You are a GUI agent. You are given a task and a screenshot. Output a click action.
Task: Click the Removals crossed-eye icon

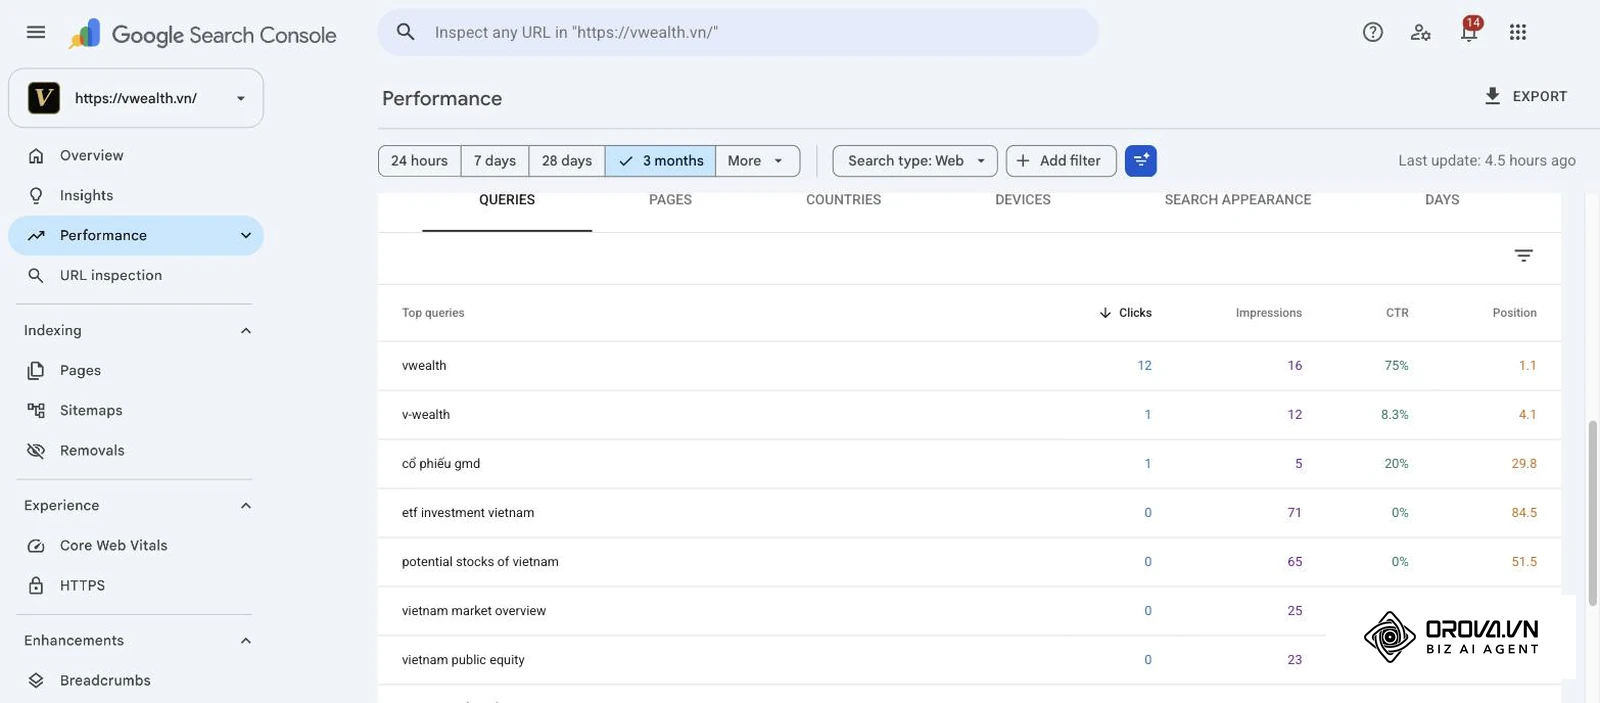tap(36, 451)
